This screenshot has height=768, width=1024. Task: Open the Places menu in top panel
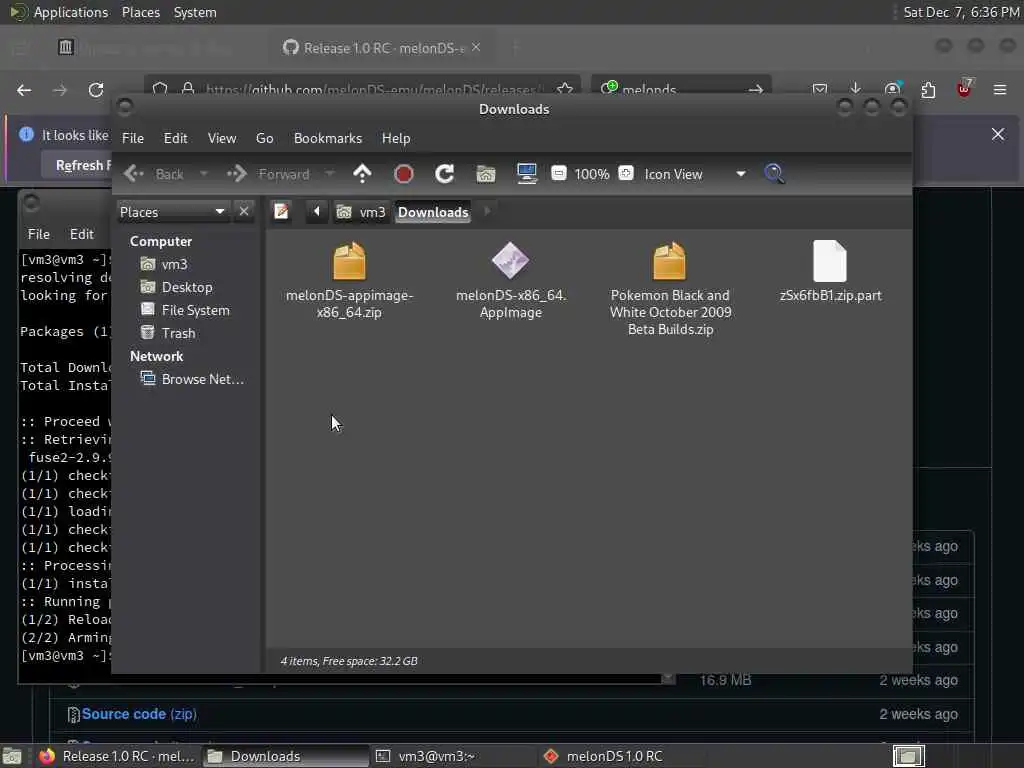[141, 12]
